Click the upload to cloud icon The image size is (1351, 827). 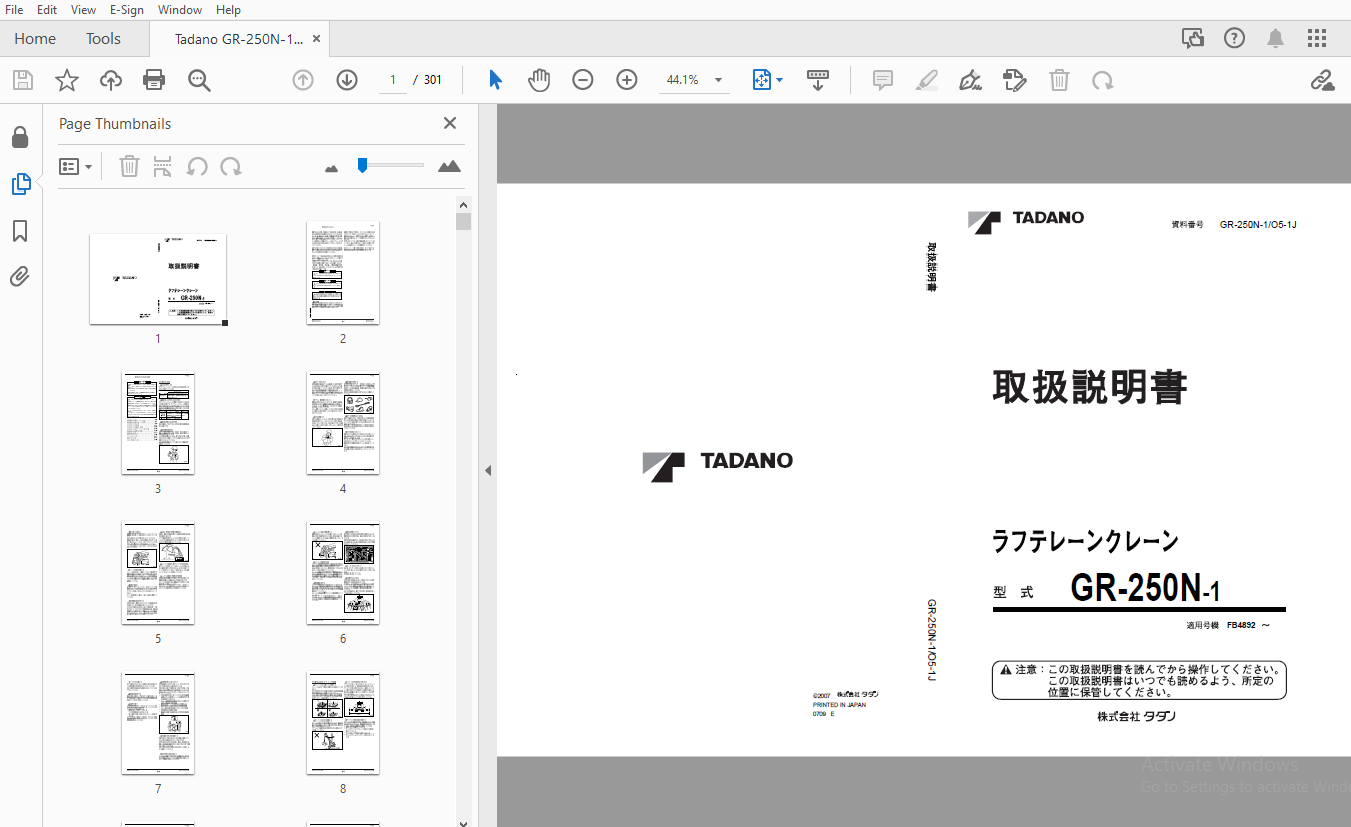coord(110,80)
